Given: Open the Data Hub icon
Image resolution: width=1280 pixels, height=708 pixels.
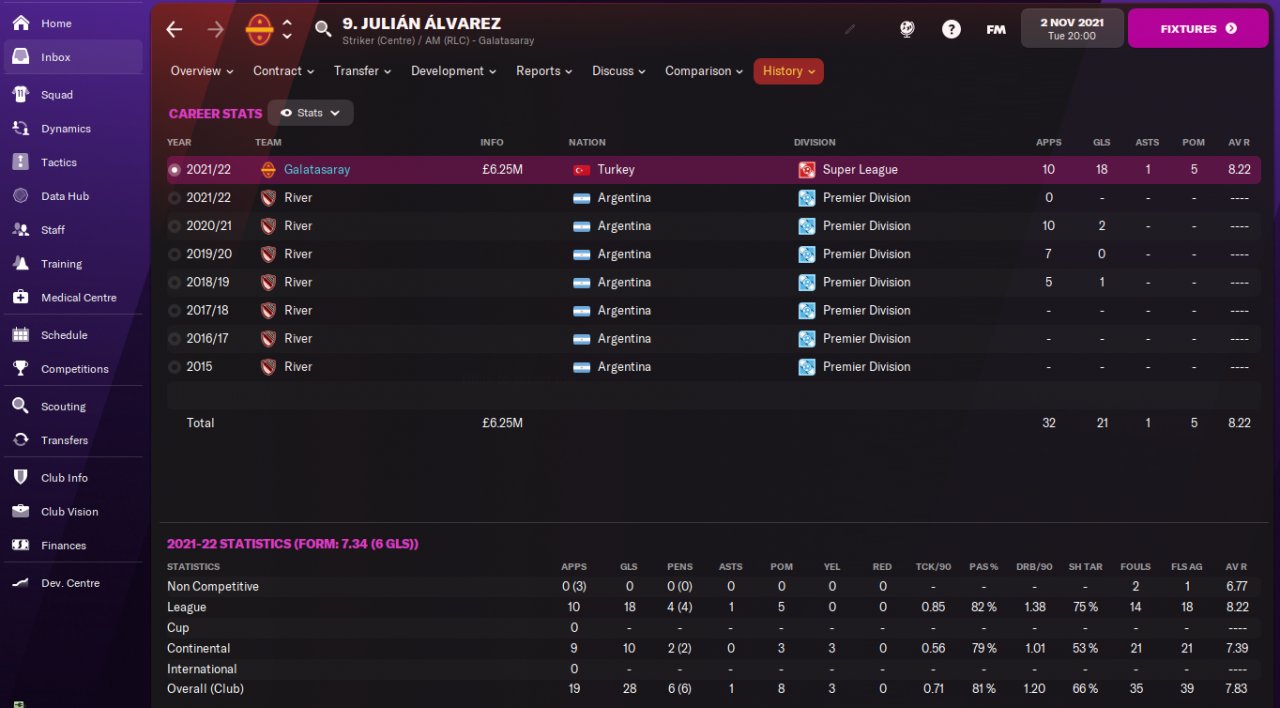Looking at the screenshot, I should 20,196.
